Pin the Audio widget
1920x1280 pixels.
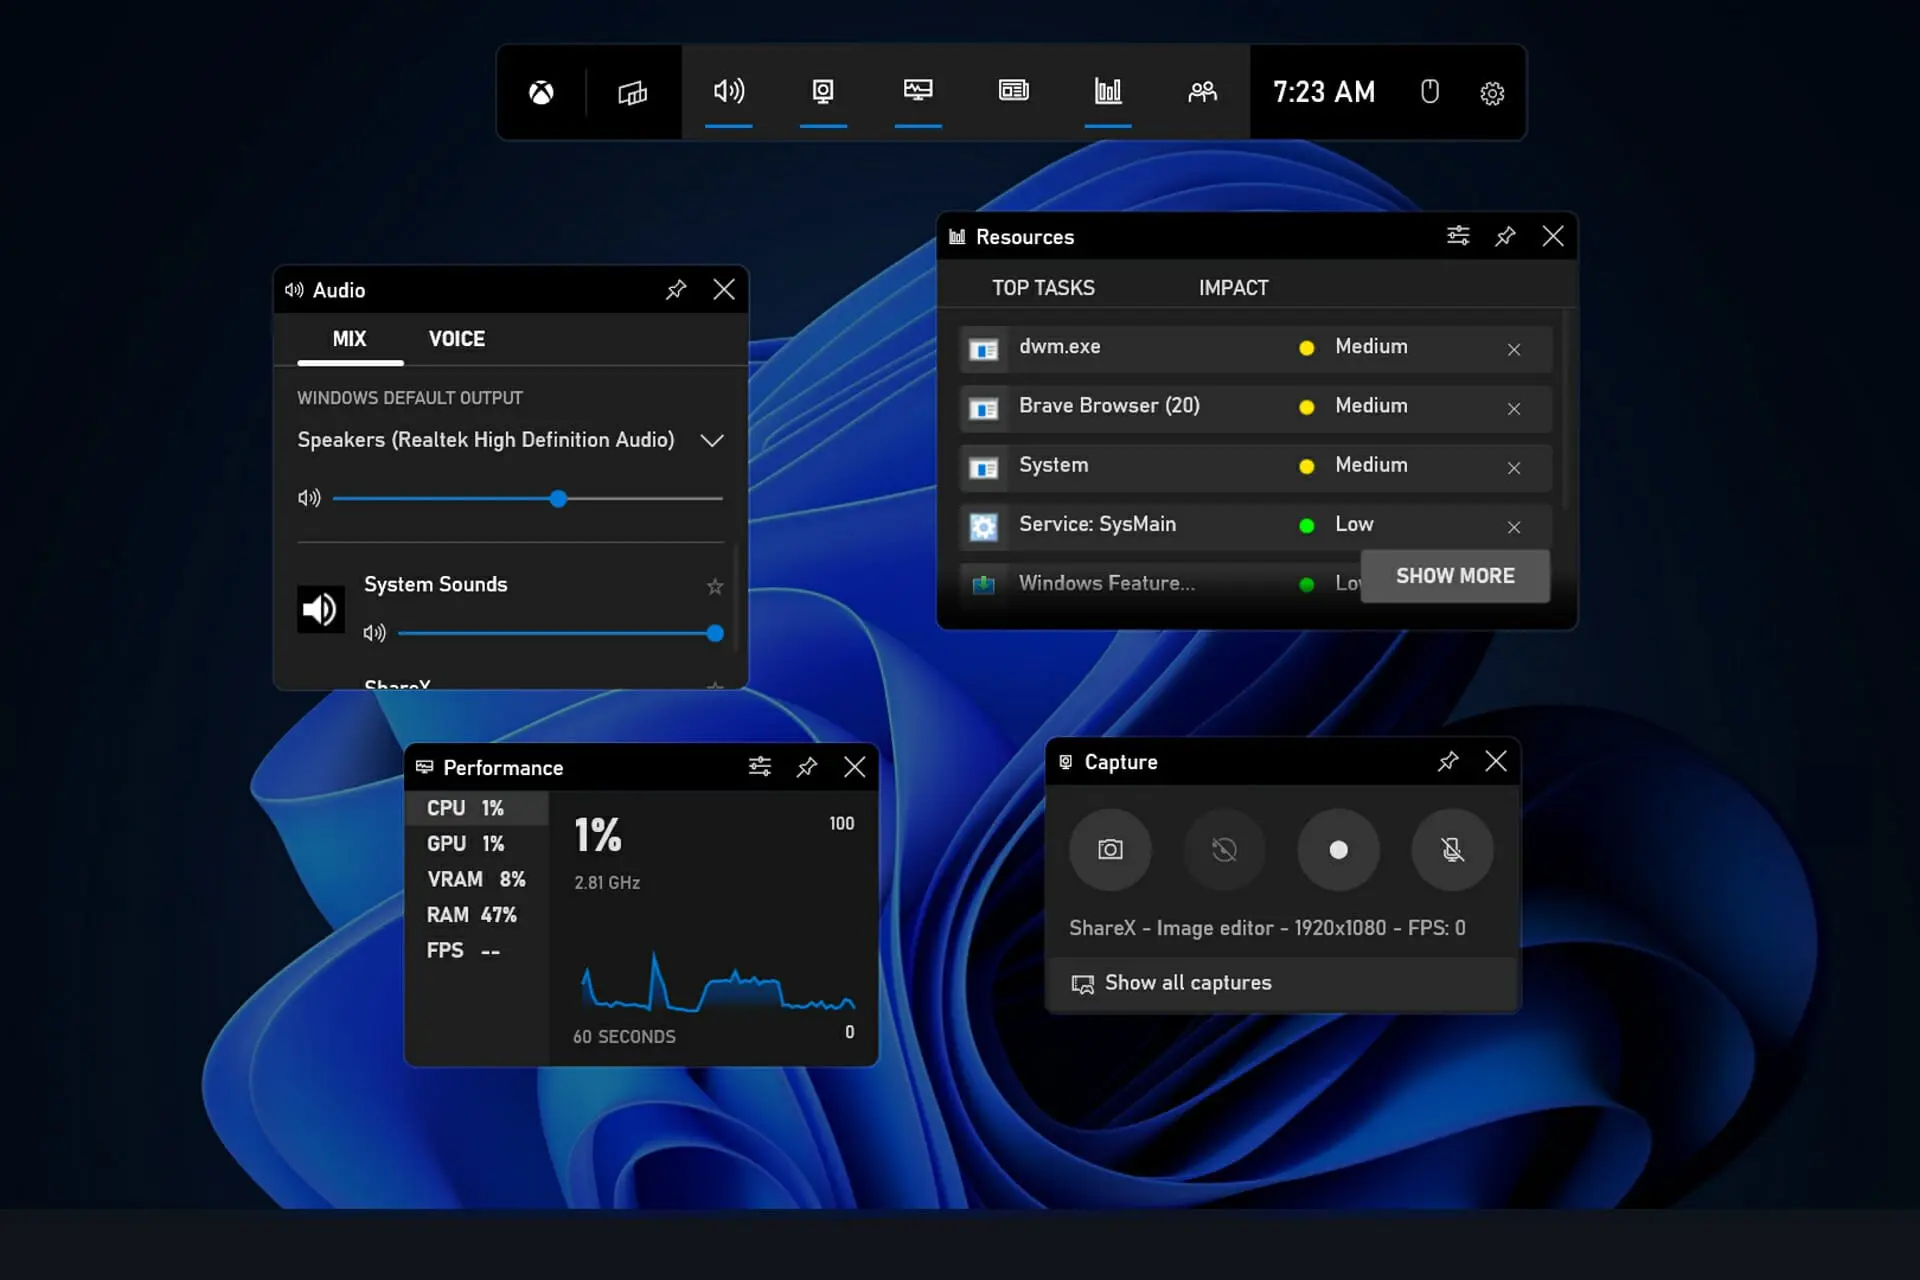[x=676, y=290]
